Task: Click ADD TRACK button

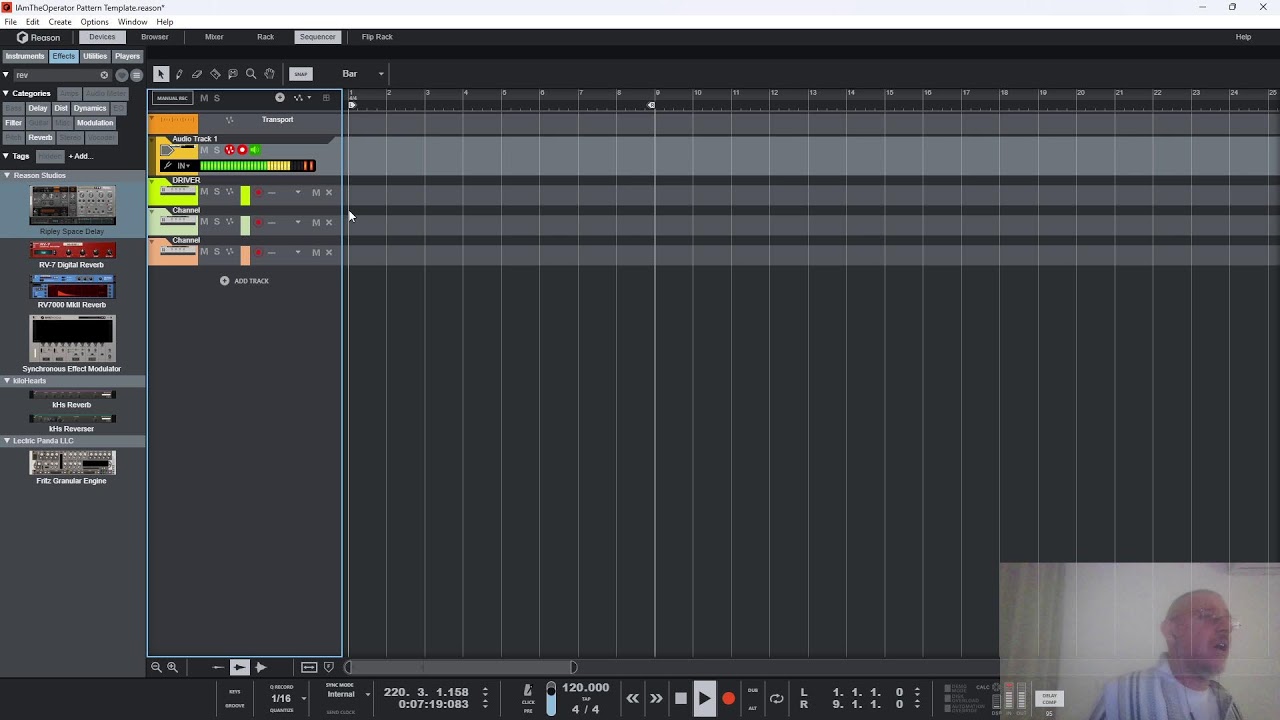Action: tap(245, 281)
